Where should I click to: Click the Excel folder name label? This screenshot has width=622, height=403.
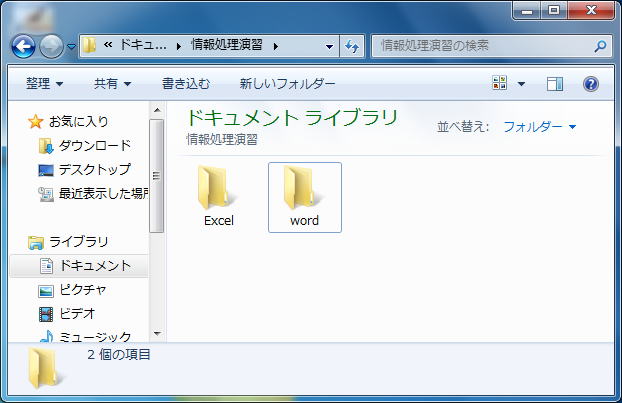pos(219,221)
